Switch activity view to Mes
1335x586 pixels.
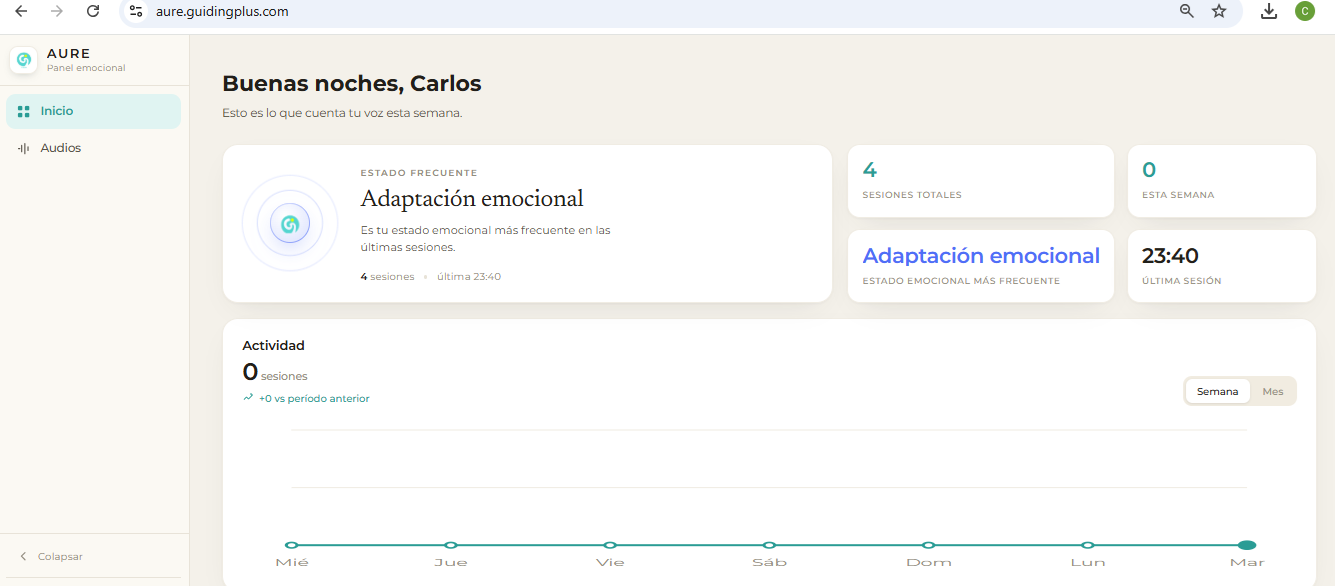click(1272, 391)
